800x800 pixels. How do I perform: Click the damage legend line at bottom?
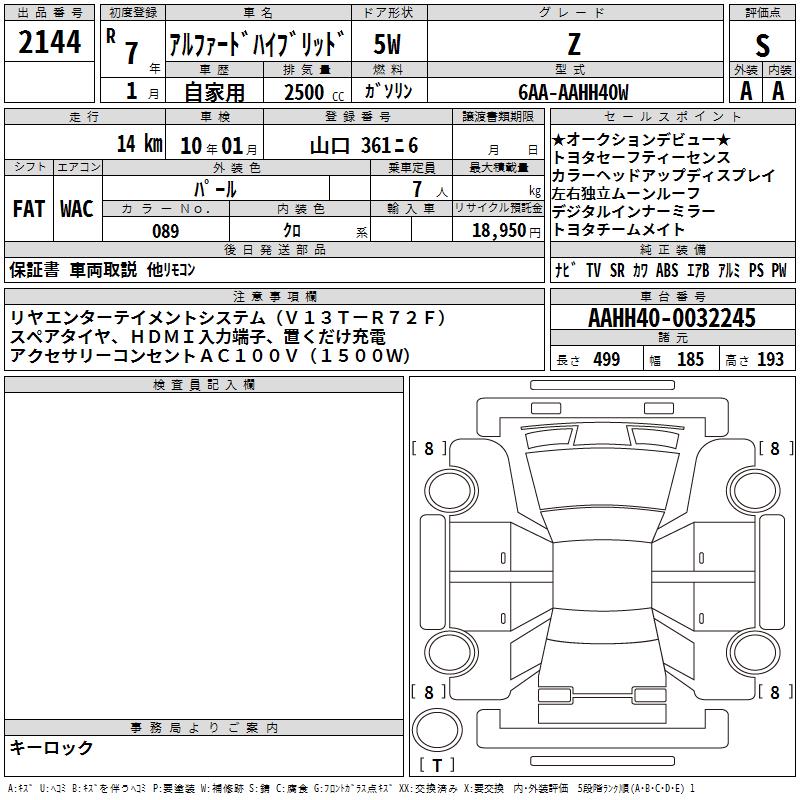[352, 788]
